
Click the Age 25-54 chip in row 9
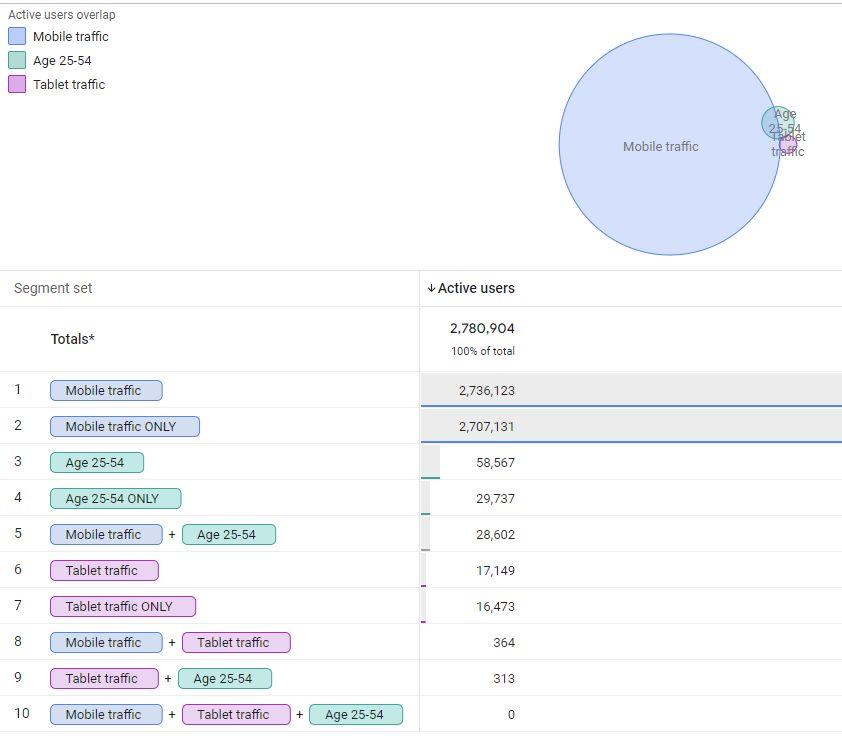click(x=225, y=678)
